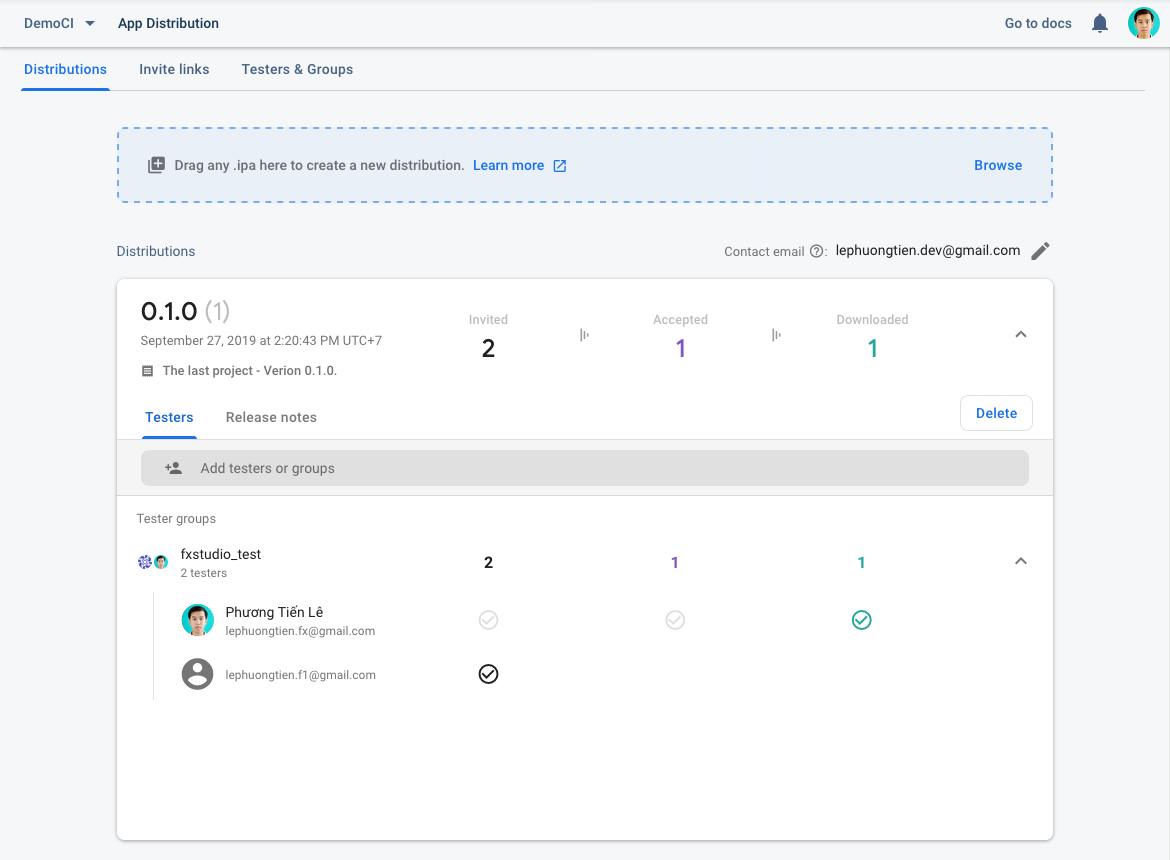This screenshot has height=860, width=1170.
Task: Collapse the fxstudio_test tester group
Action: pos(1021,561)
